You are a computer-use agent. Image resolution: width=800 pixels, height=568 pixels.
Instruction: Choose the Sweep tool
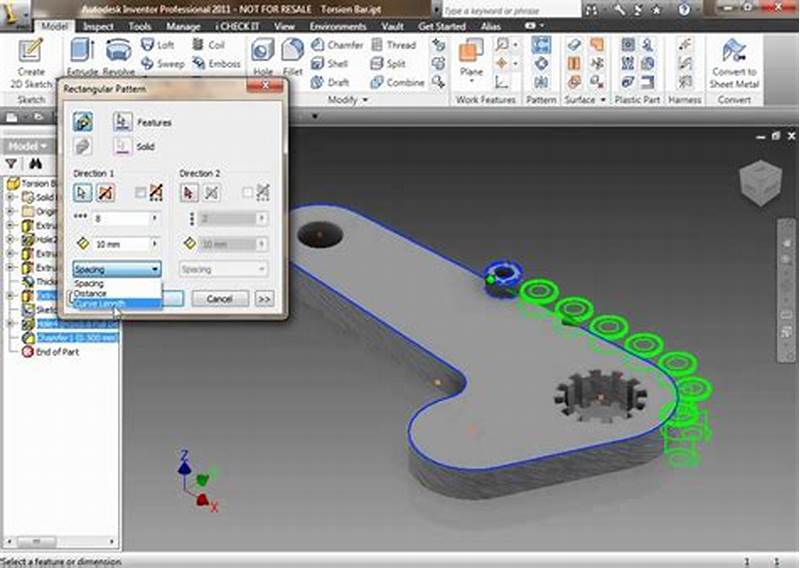point(162,64)
